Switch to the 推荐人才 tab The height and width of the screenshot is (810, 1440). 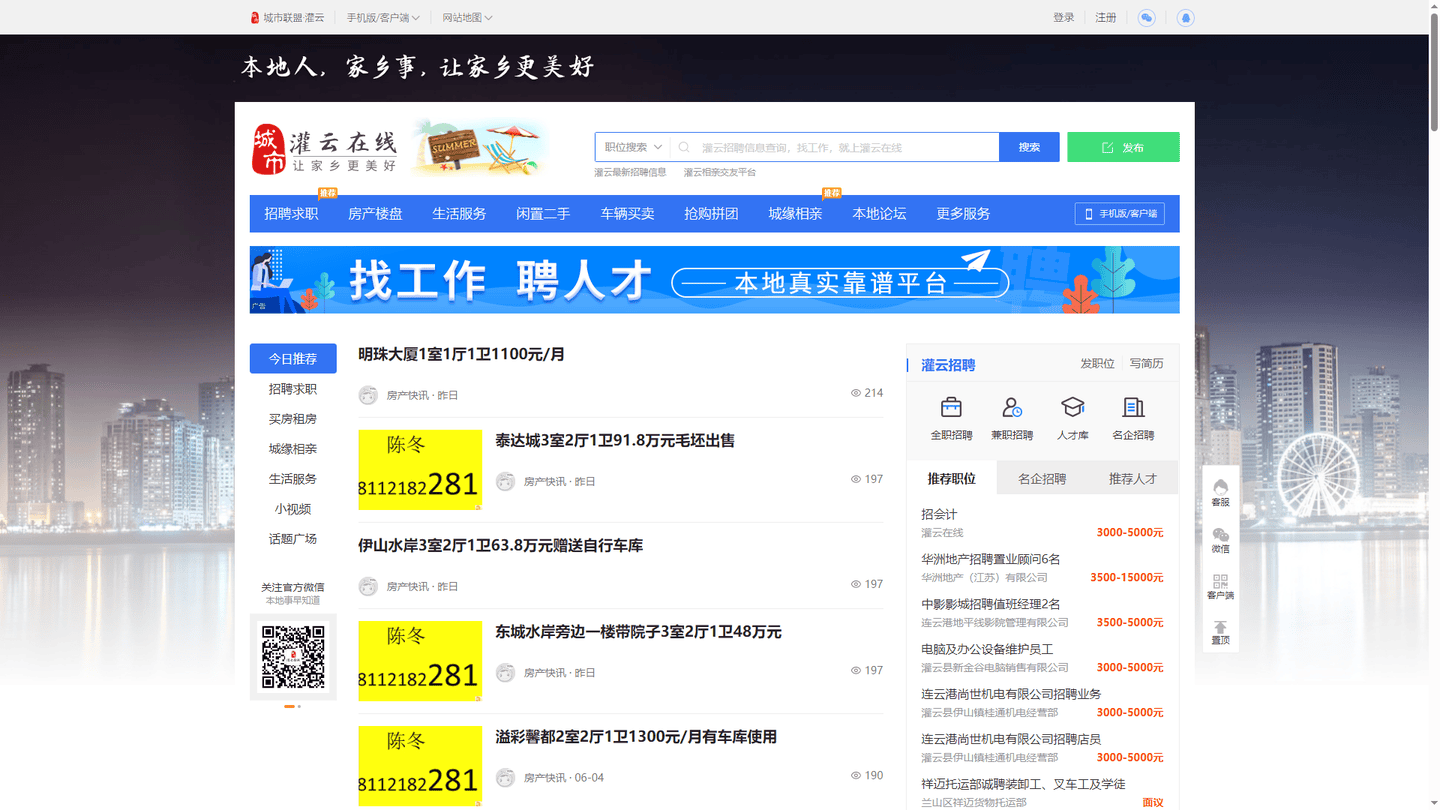coord(1133,479)
